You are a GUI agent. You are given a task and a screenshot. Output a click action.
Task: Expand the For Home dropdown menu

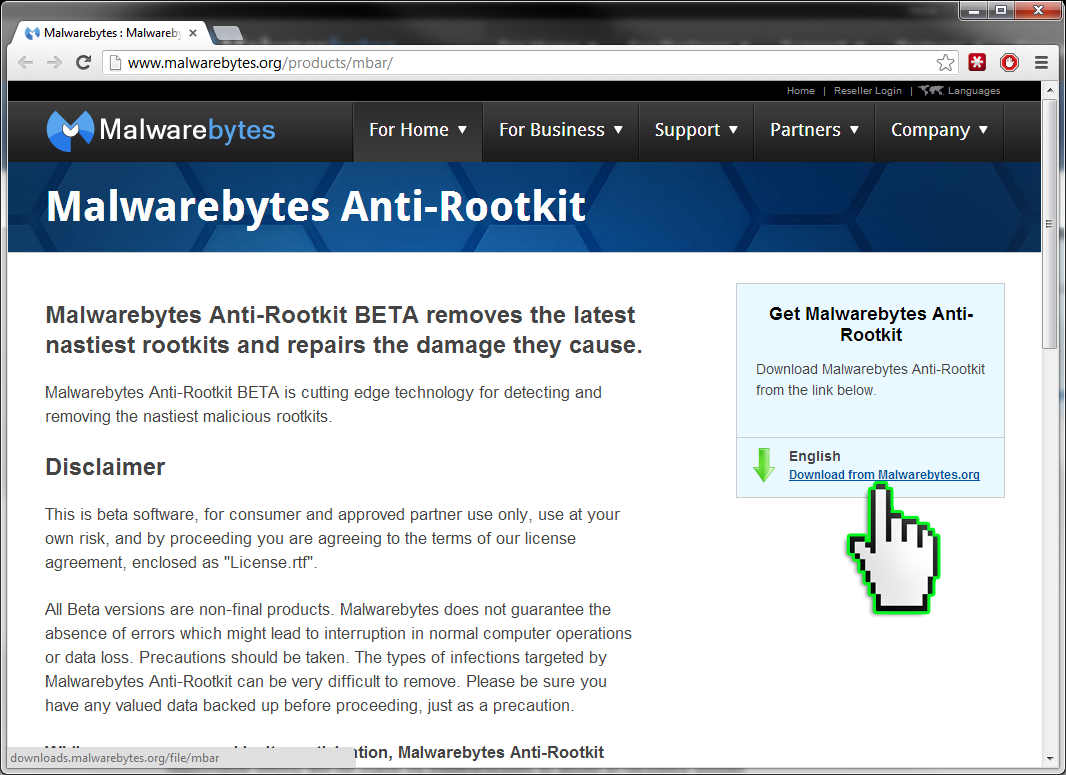pyautogui.click(x=418, y=130)
